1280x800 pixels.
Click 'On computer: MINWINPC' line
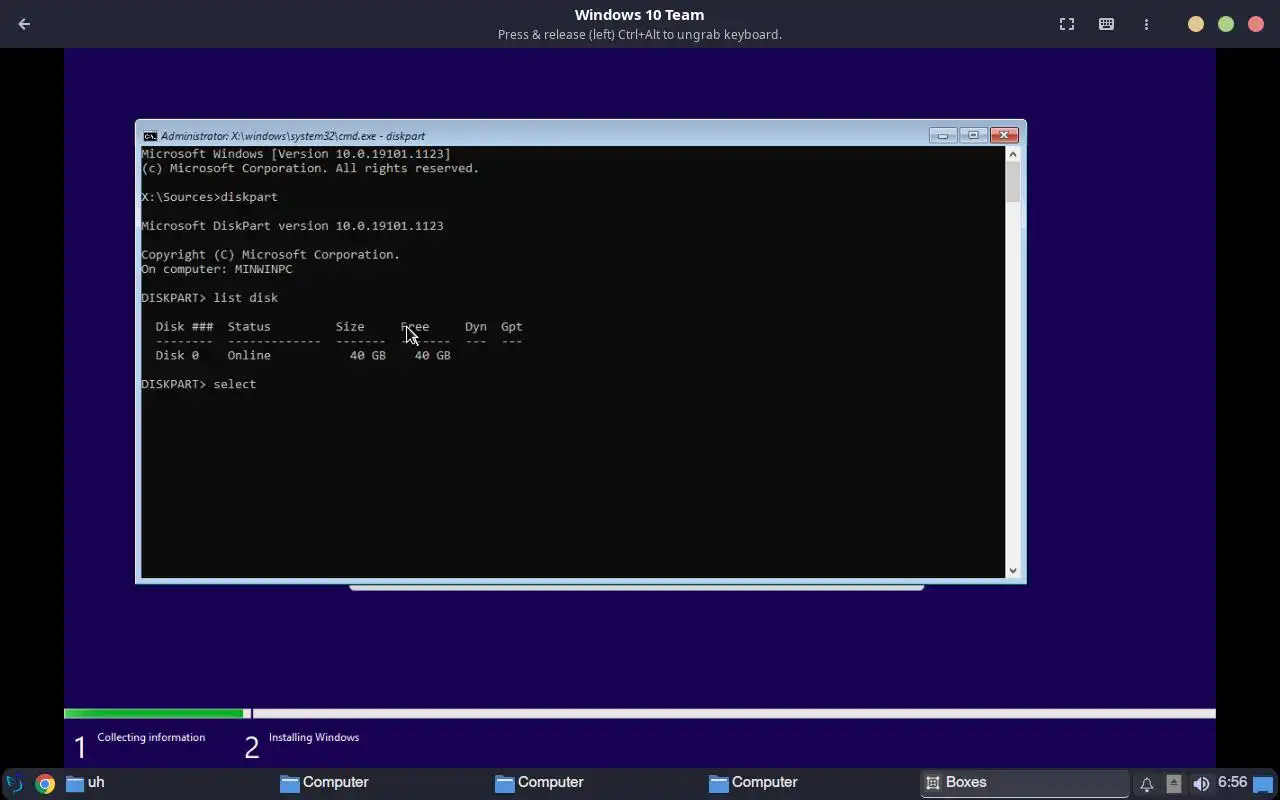[x=217, y=269]
